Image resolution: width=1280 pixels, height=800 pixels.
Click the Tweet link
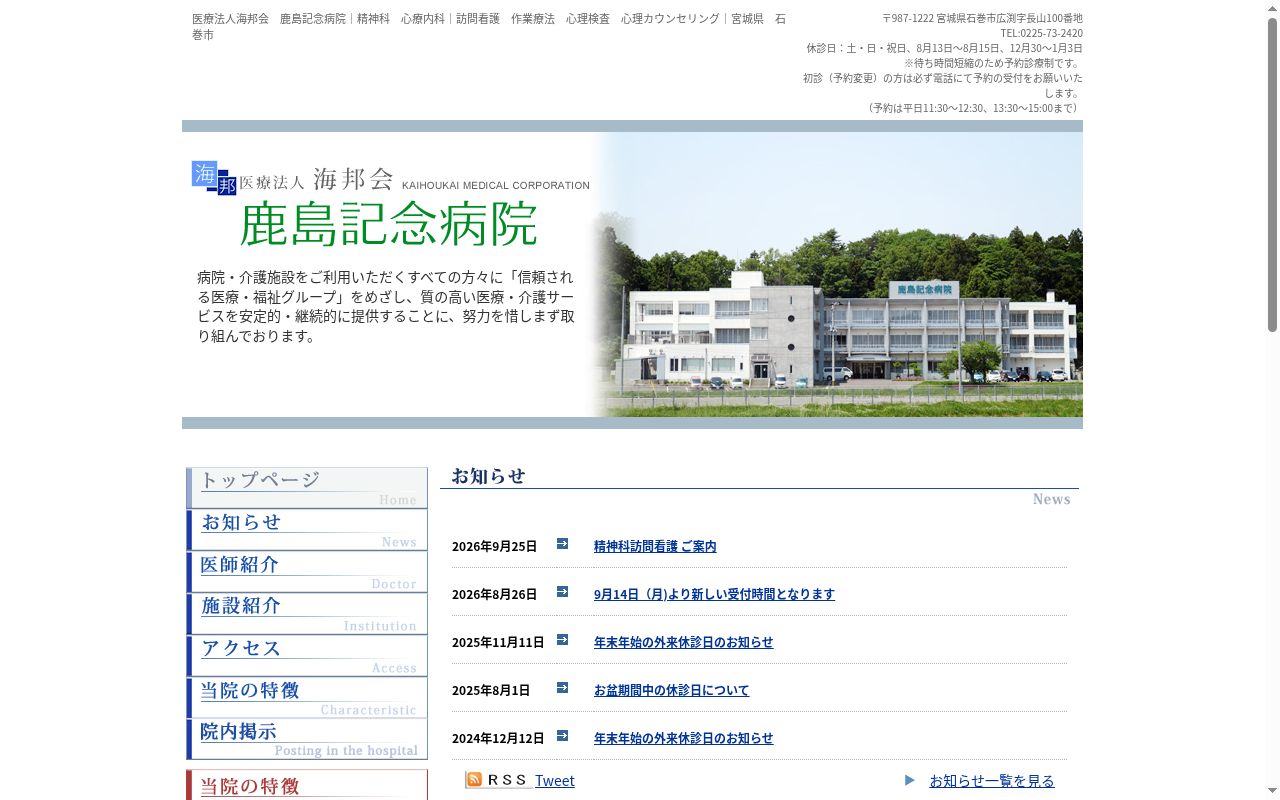point(555,781)
